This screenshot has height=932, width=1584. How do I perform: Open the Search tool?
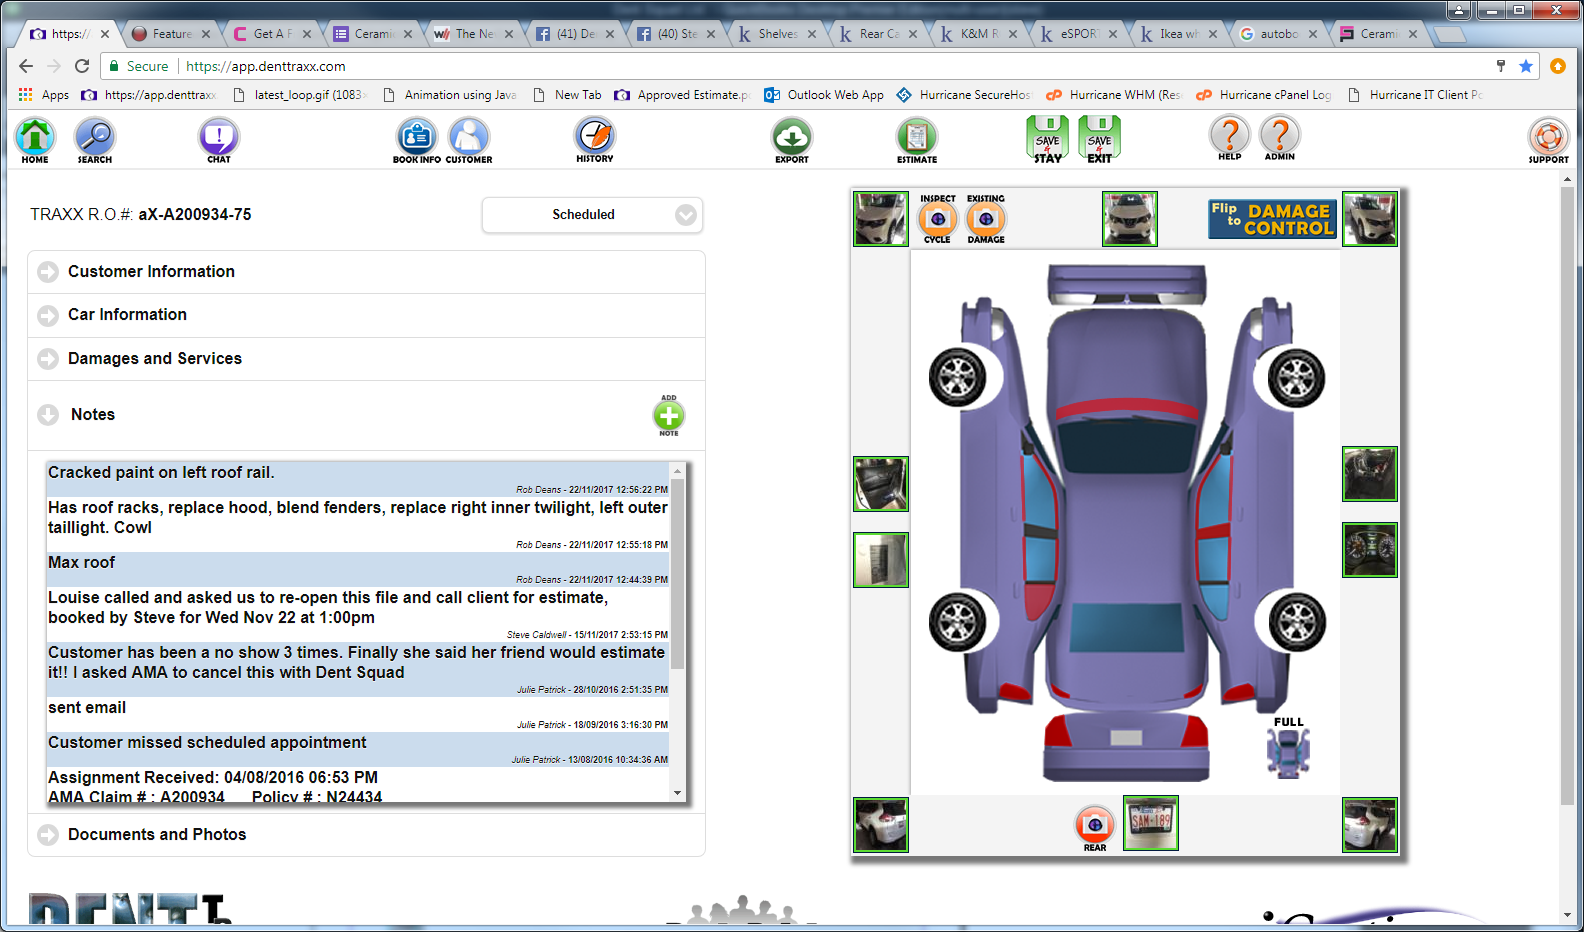[95, 138]
